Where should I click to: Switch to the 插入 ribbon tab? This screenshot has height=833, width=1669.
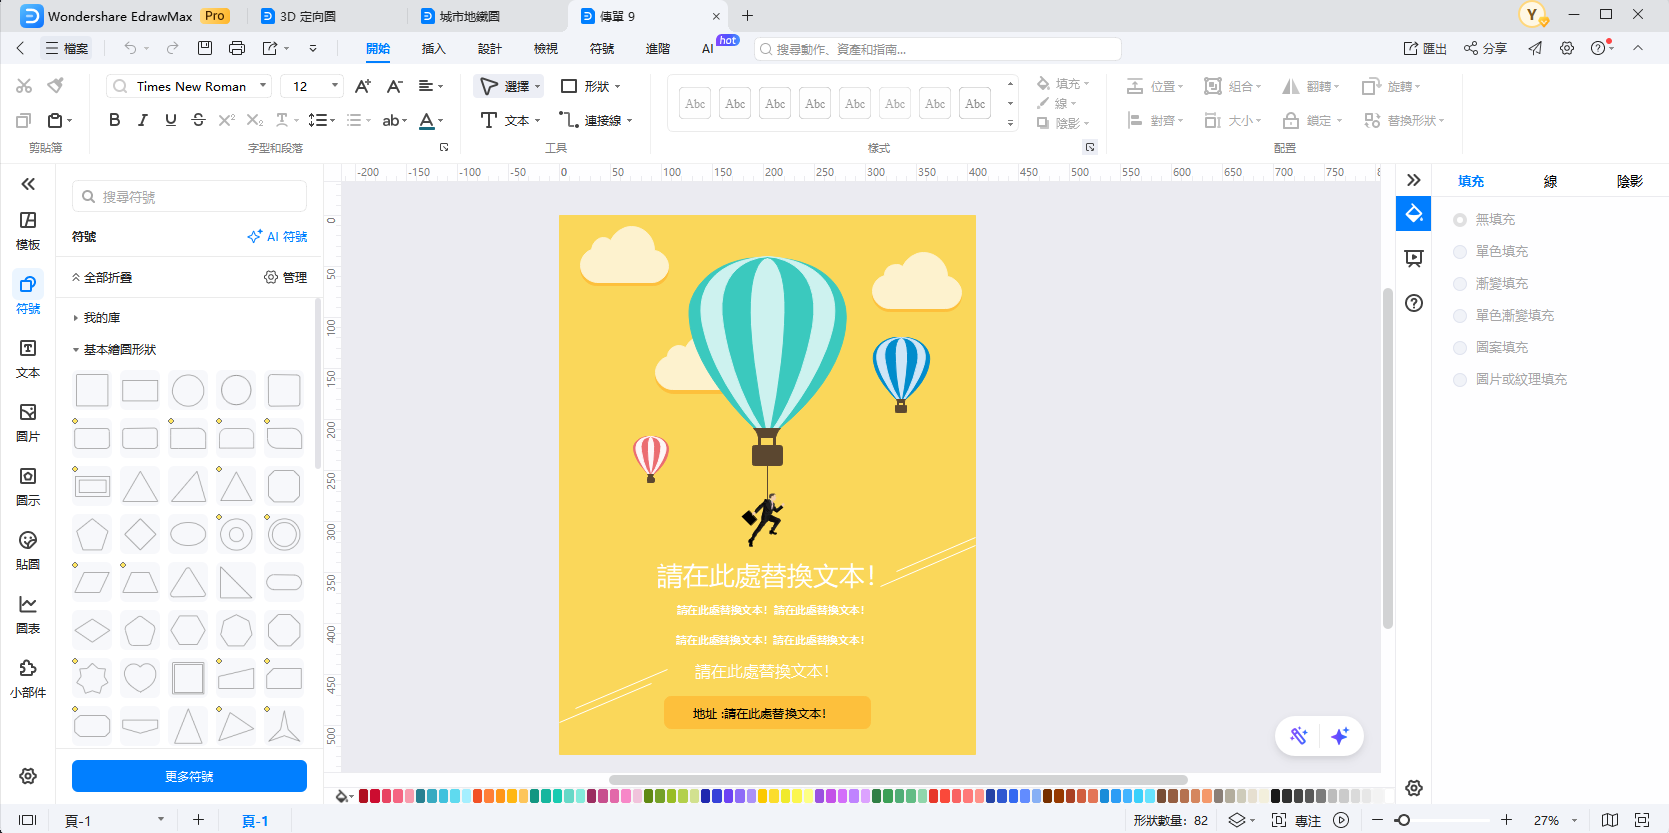click(433, 48)
